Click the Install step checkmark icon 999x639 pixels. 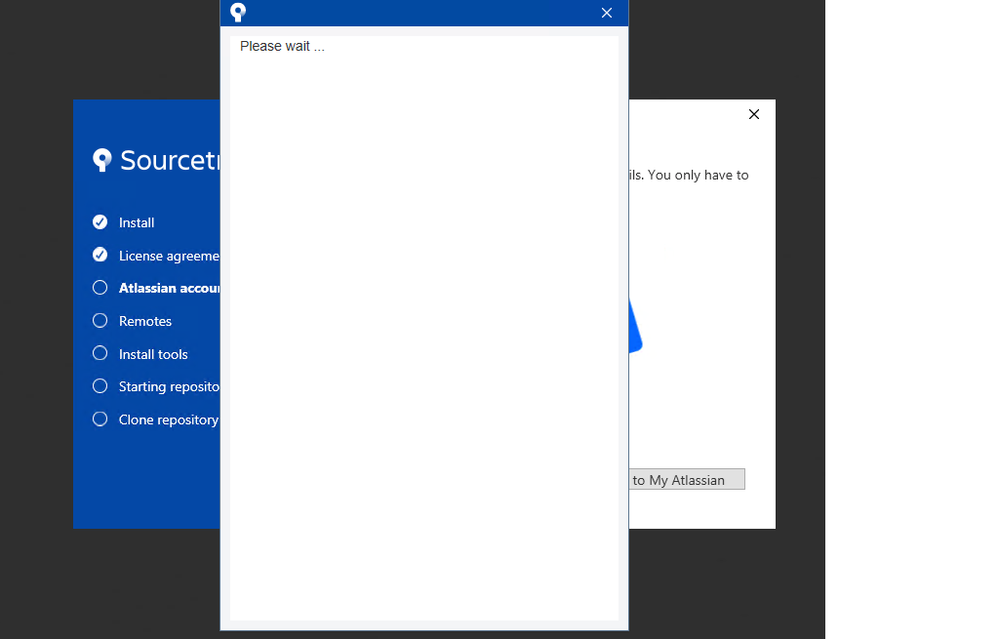pyautogui.click(x=100, y=222)
